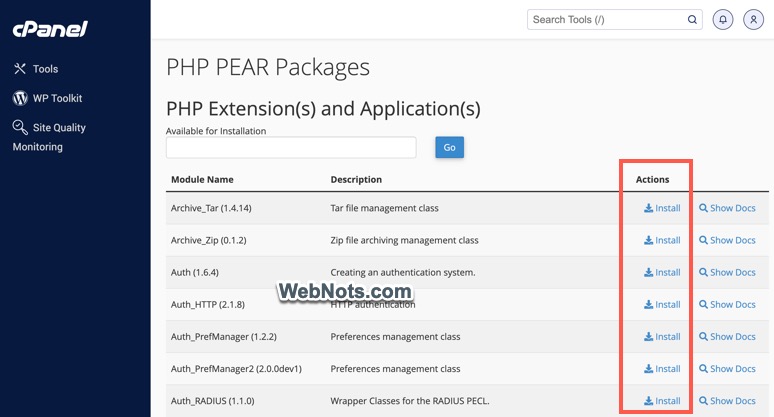The width and height of the screenshot is (774, 417).
Task: Select the Auth_RADIUS (1.1.0) module name
Action: point(213,401)
